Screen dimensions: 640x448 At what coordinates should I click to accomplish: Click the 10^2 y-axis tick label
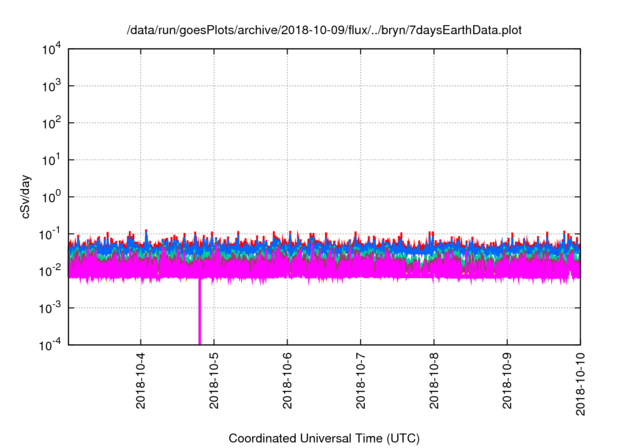click(x=51, y=123)
